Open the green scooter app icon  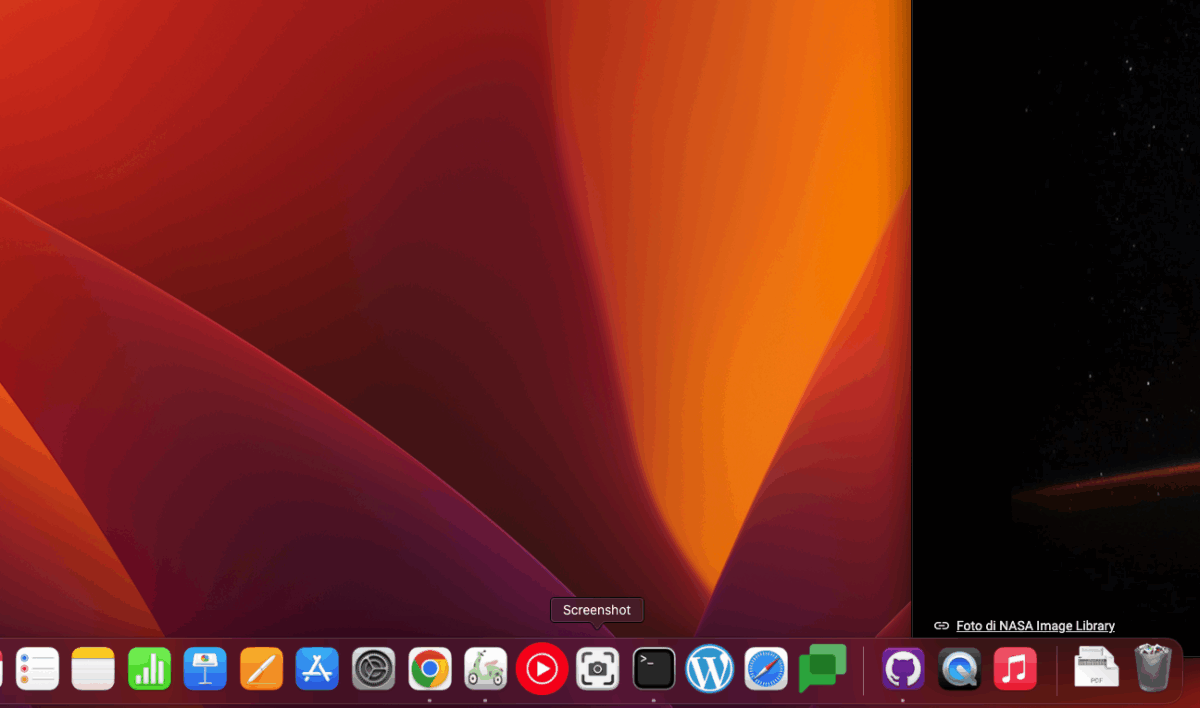tap(486, 669)
